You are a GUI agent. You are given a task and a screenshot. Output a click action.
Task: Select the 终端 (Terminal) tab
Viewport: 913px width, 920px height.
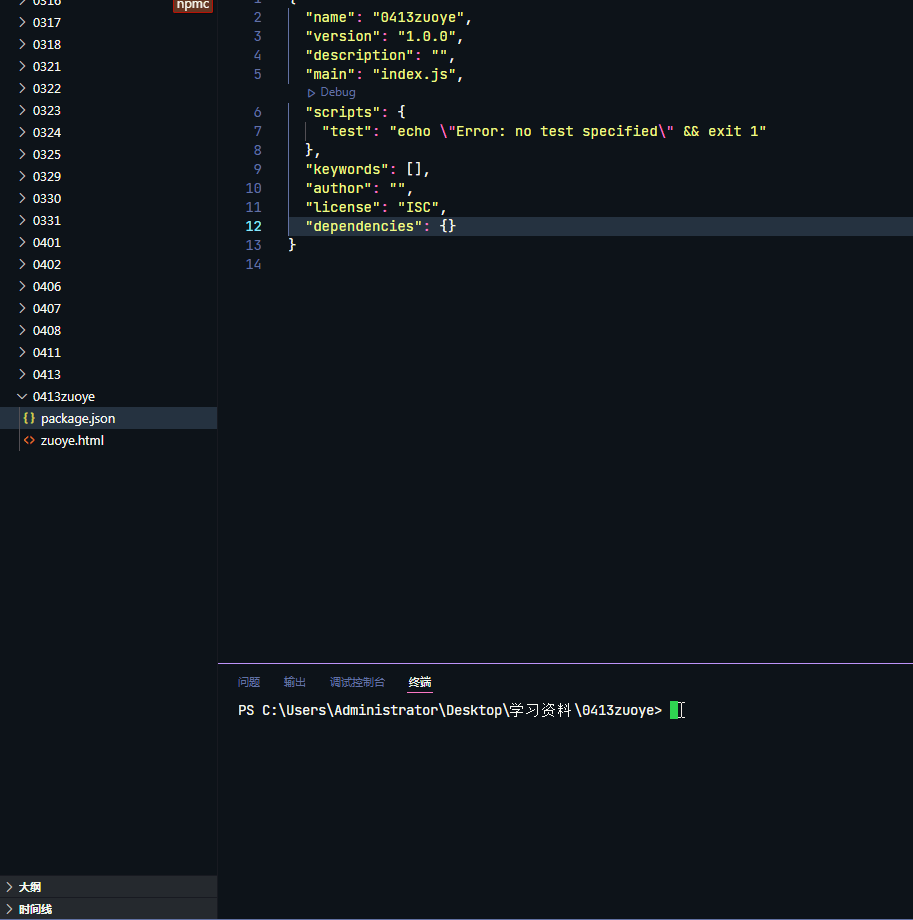pos(419,682)
